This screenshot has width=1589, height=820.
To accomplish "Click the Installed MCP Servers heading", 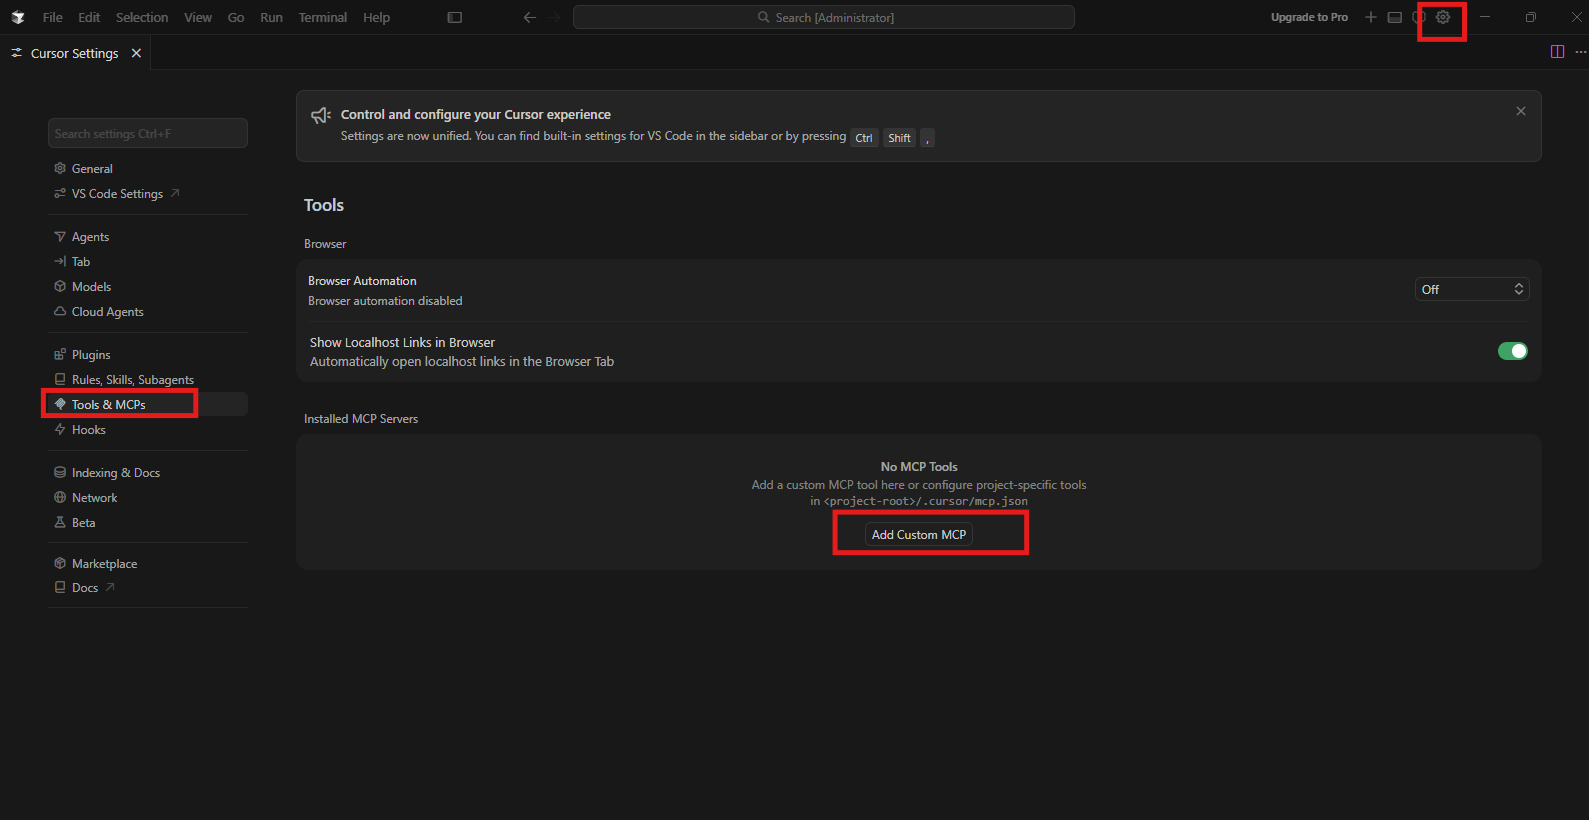I will point(361,419).
